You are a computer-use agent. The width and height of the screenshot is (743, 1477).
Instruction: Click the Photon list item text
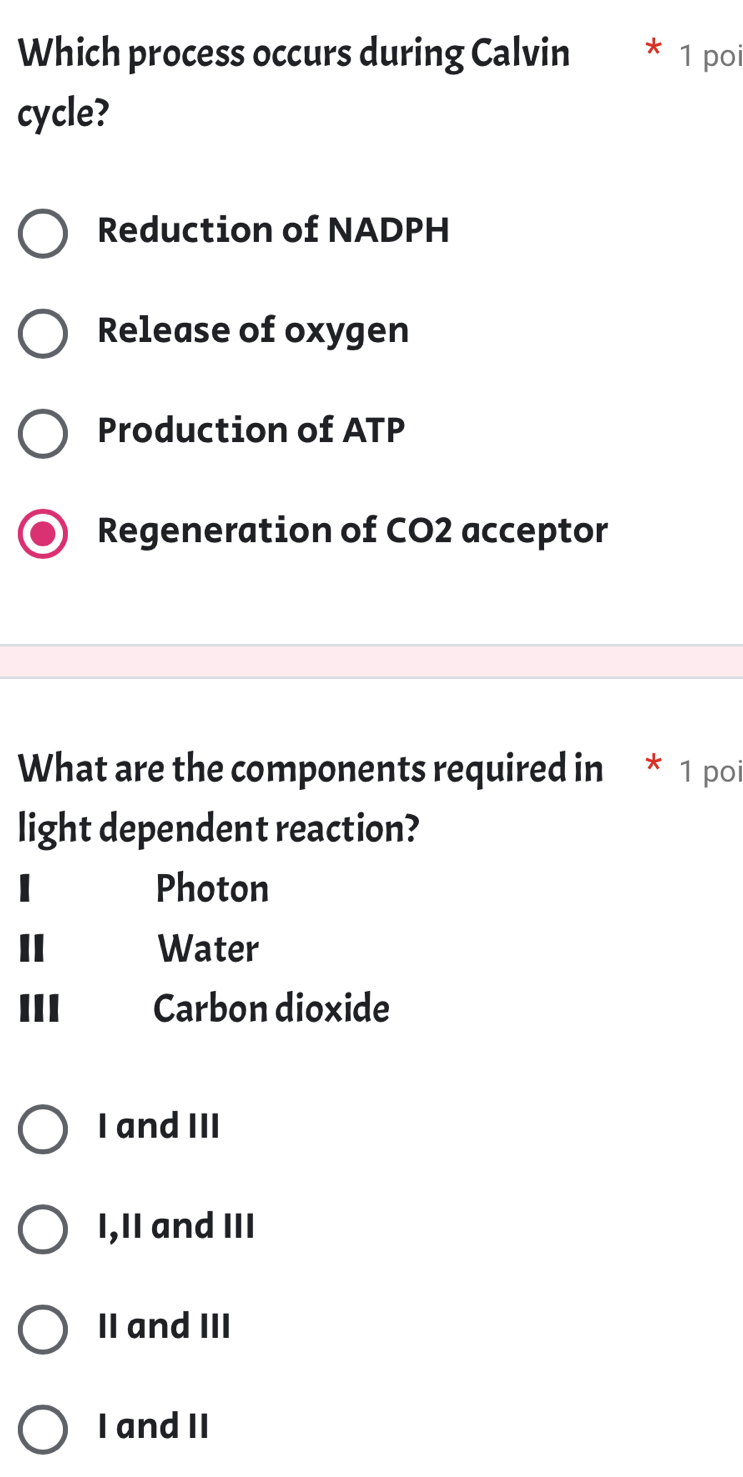pos(212,888)
